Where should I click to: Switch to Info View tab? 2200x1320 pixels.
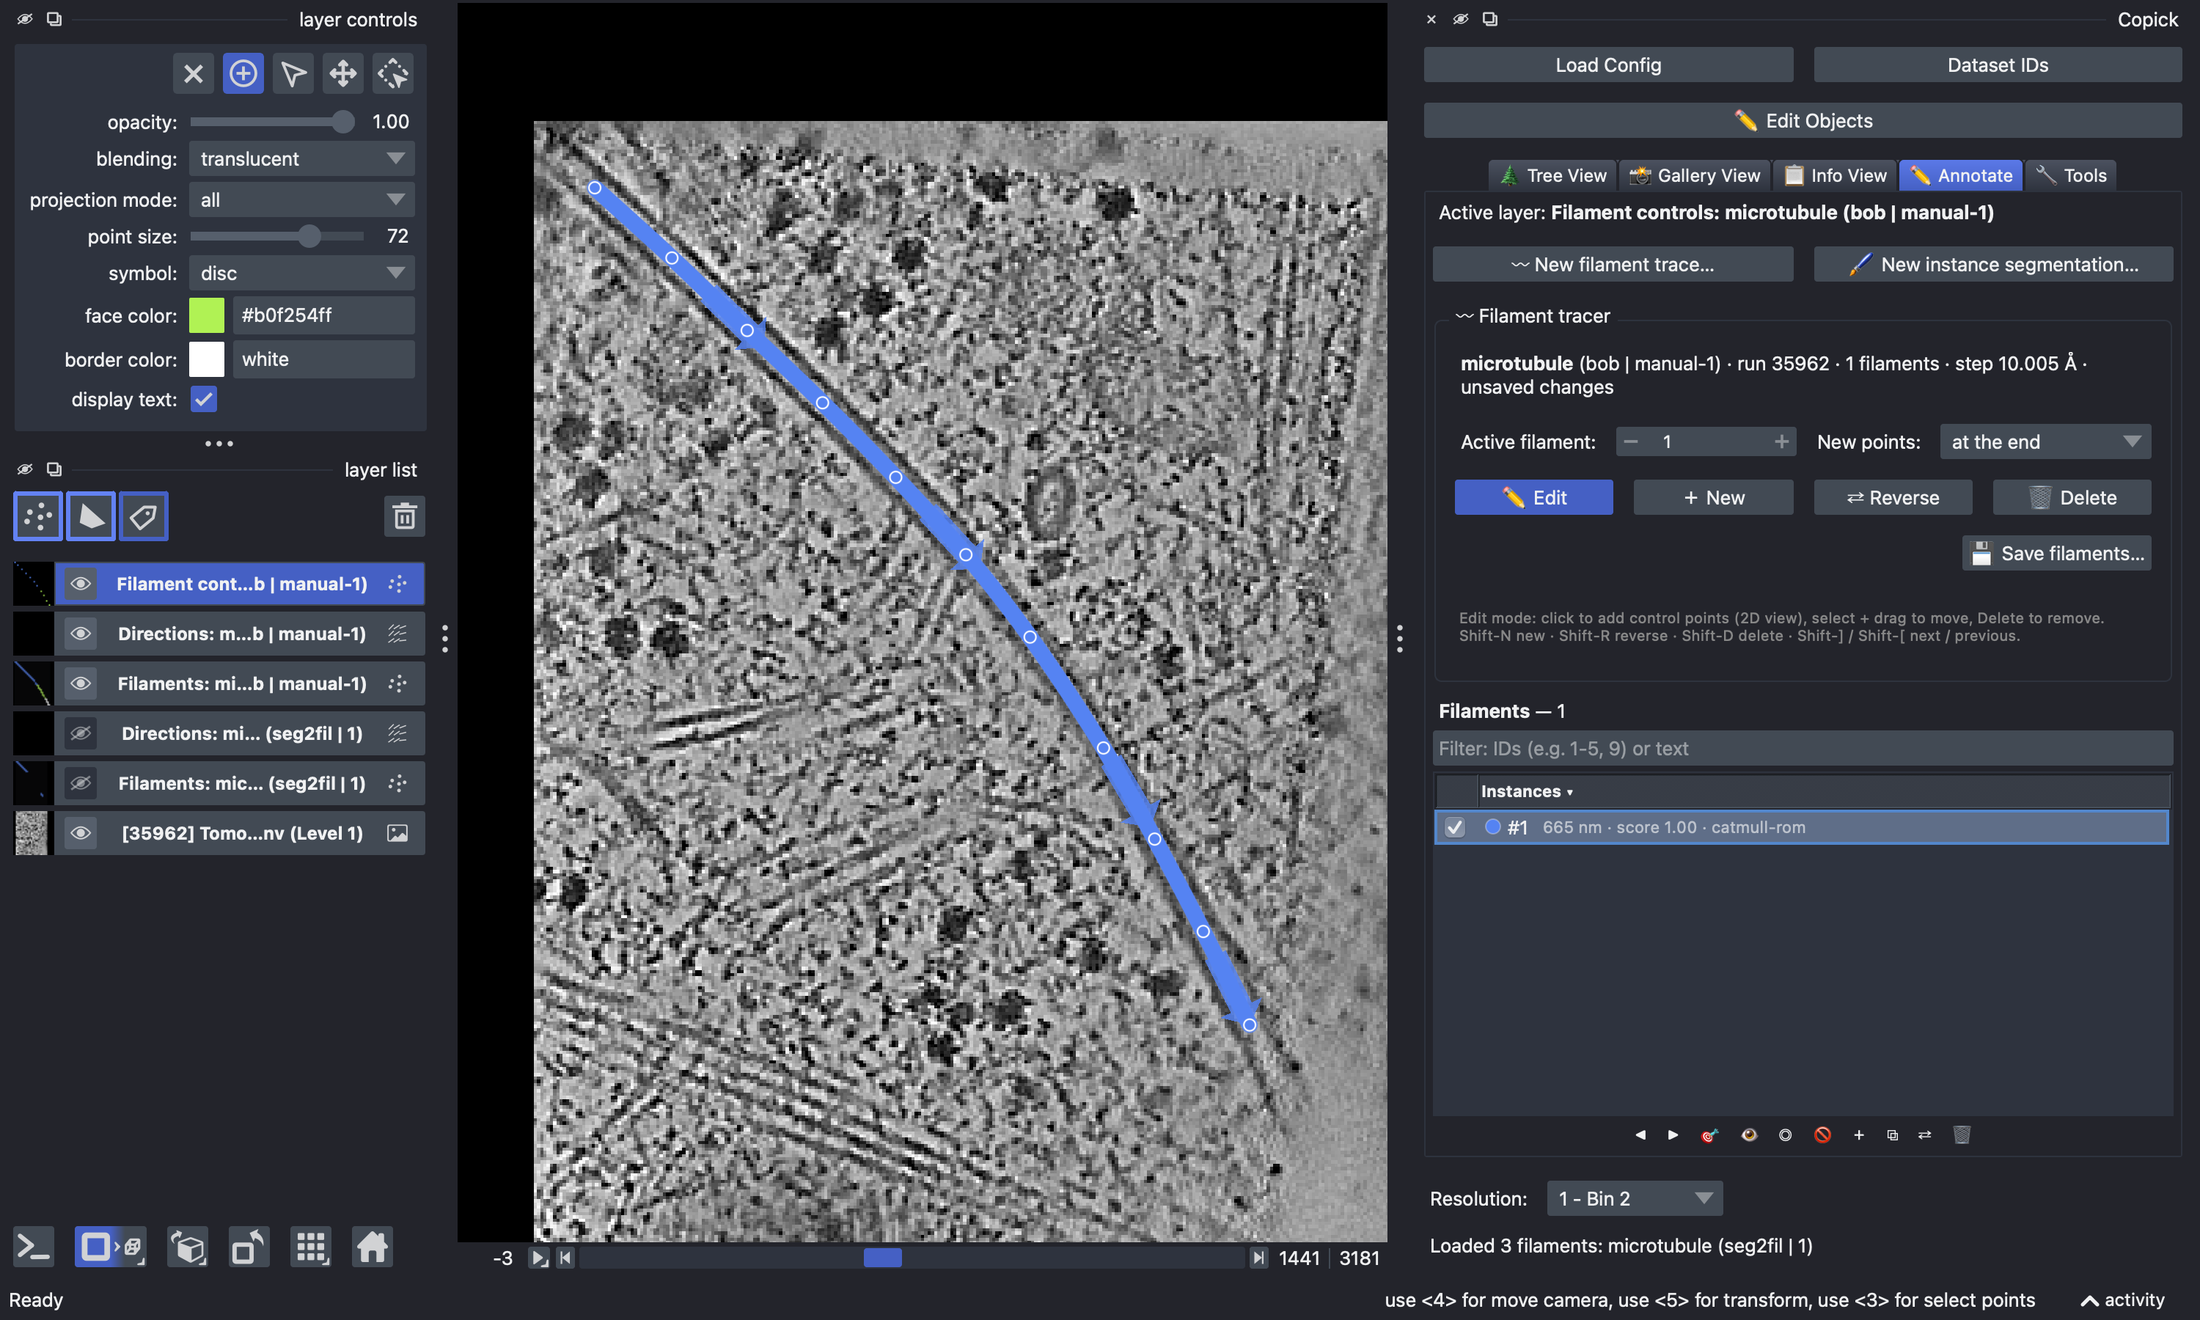click(1835, 175)
